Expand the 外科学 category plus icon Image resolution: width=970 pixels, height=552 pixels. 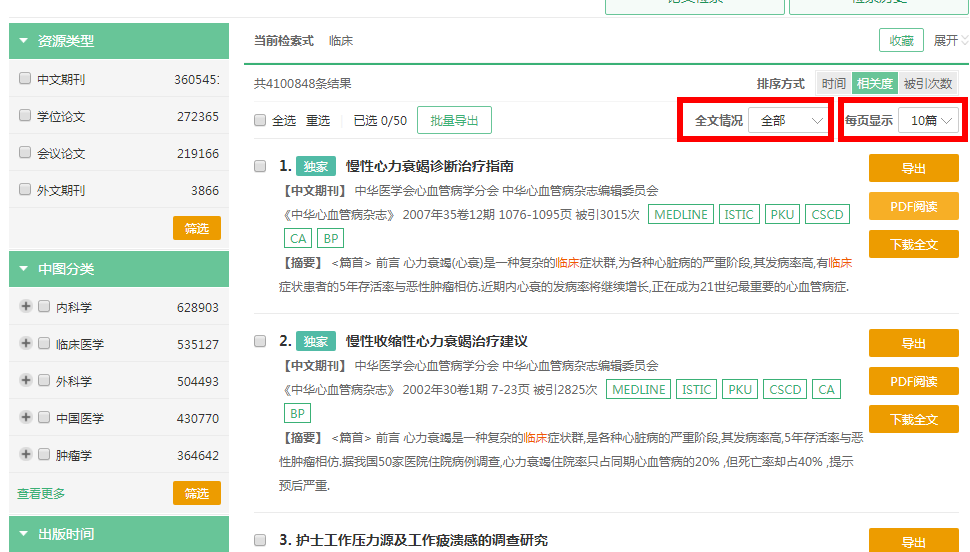point(26,381)
